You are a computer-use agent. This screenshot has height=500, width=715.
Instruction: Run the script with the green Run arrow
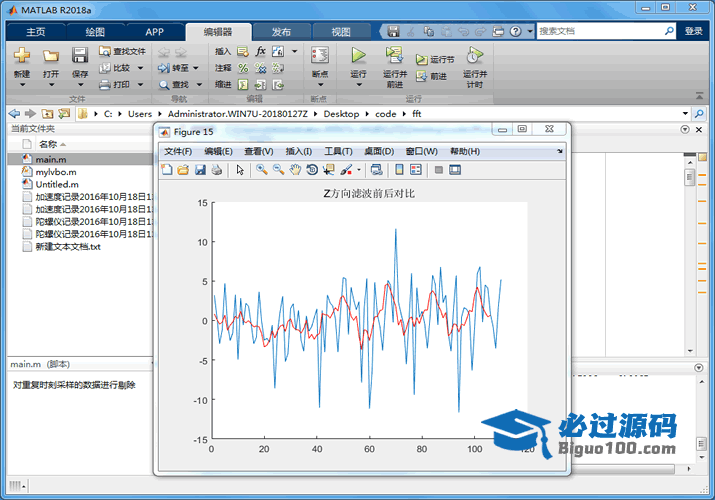(x=358, y=55)
